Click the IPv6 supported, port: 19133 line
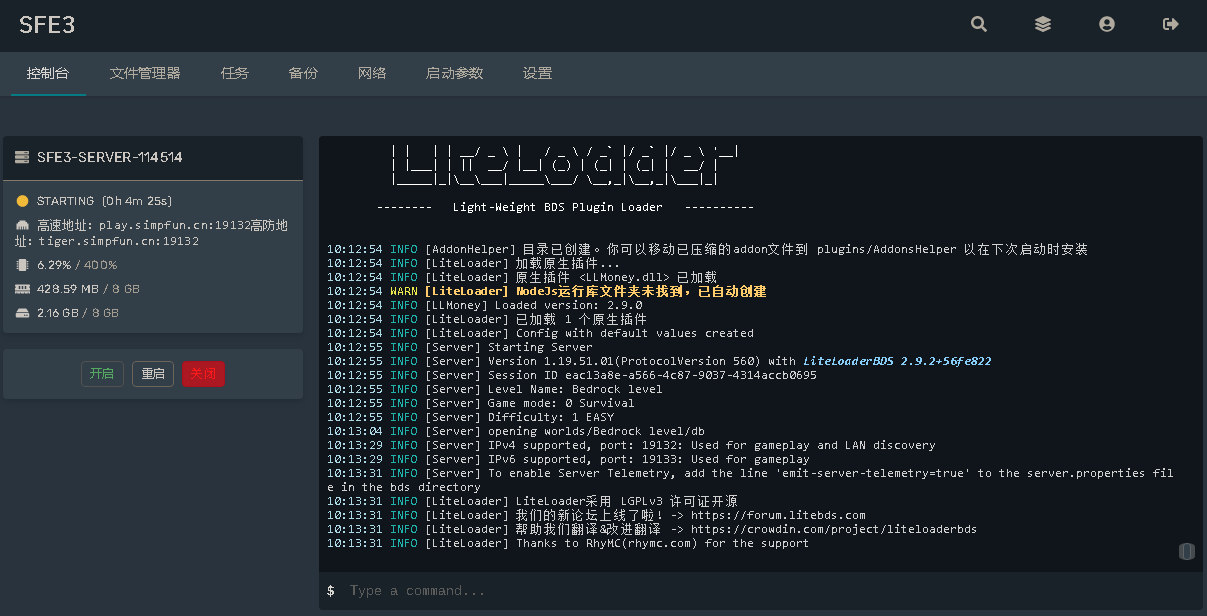The height and width of the screenshot is (616, 1207). [568, 459]
